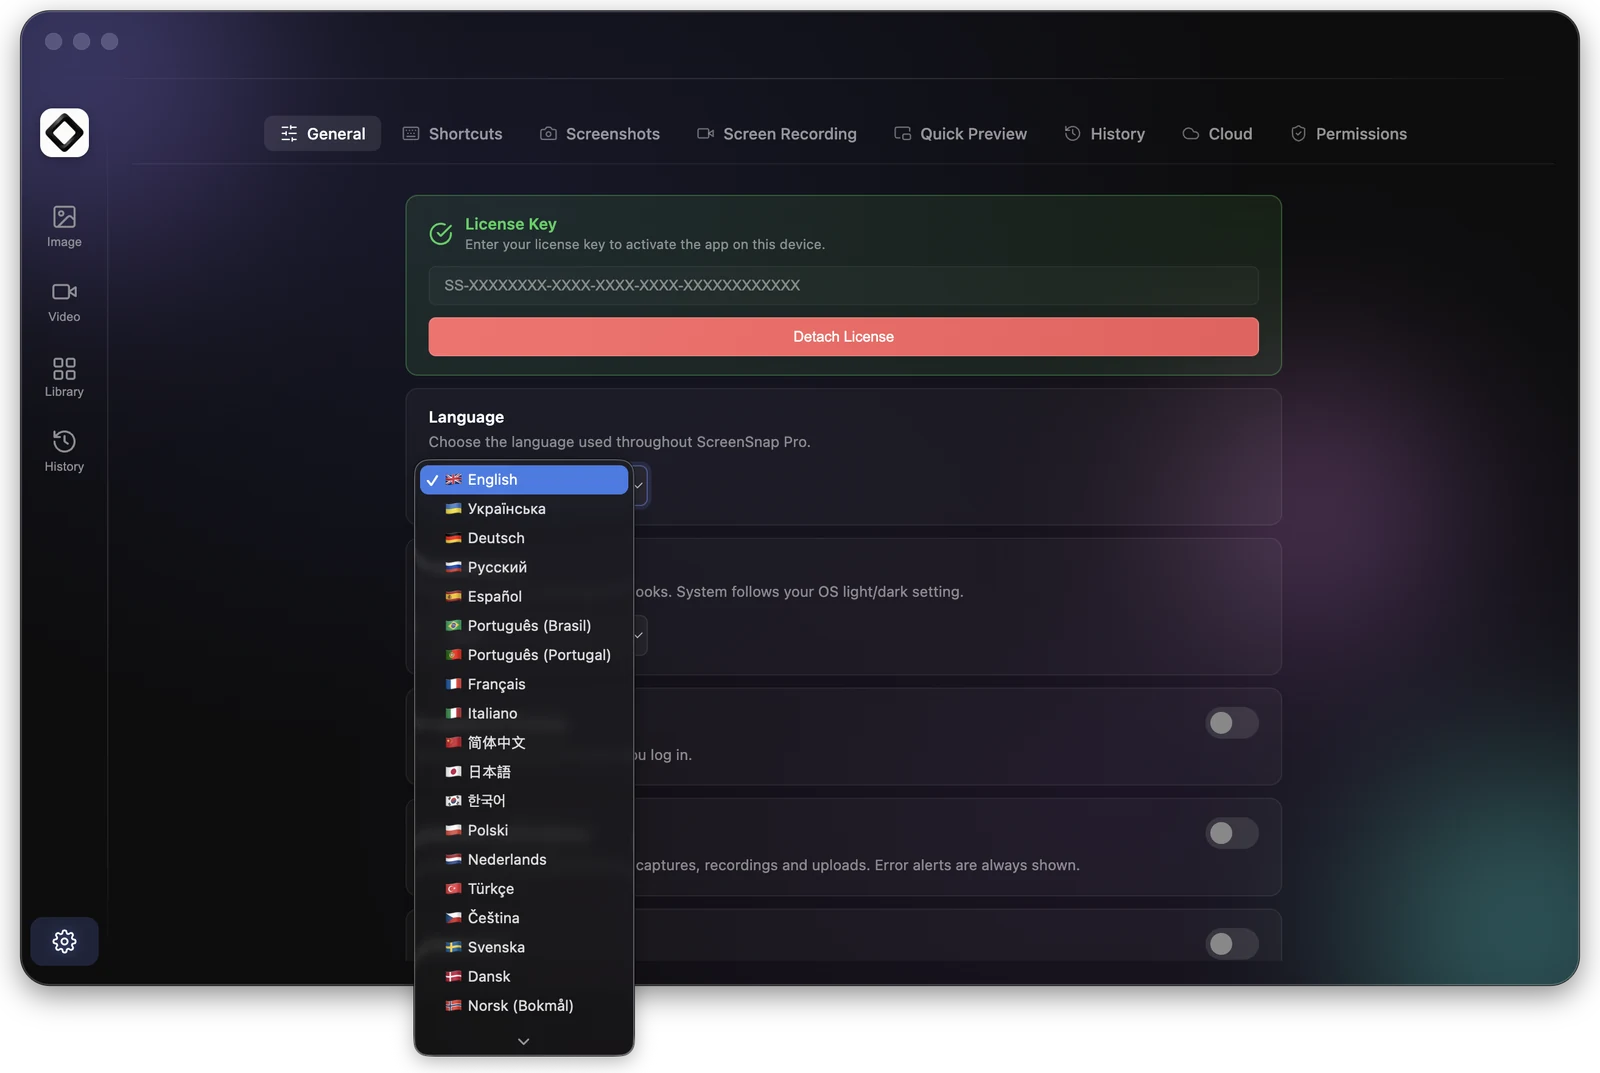
Task: Select Українська language option
Action: click(x=524, y=509)
